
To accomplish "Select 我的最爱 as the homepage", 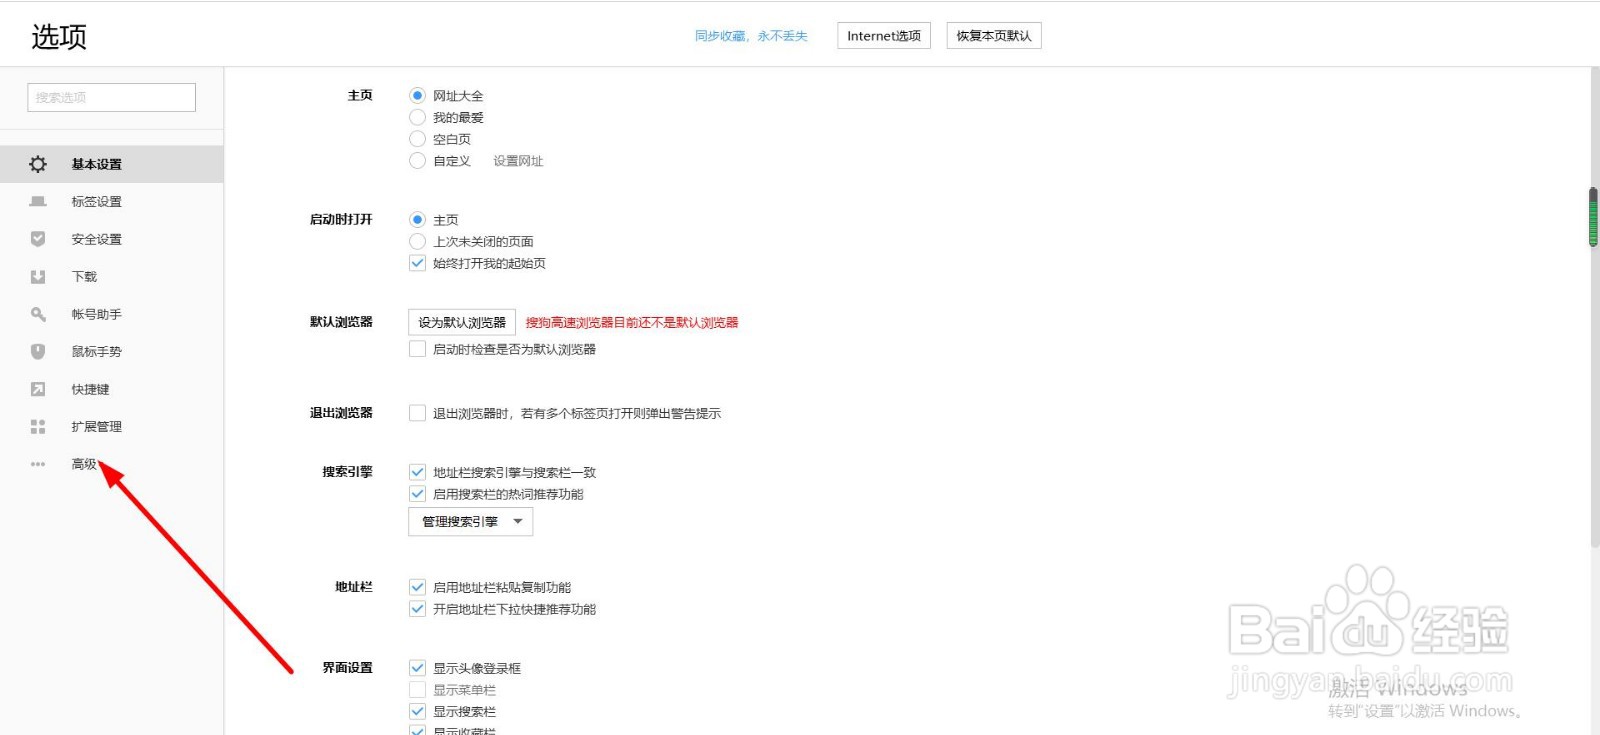I will pos(418,118).
